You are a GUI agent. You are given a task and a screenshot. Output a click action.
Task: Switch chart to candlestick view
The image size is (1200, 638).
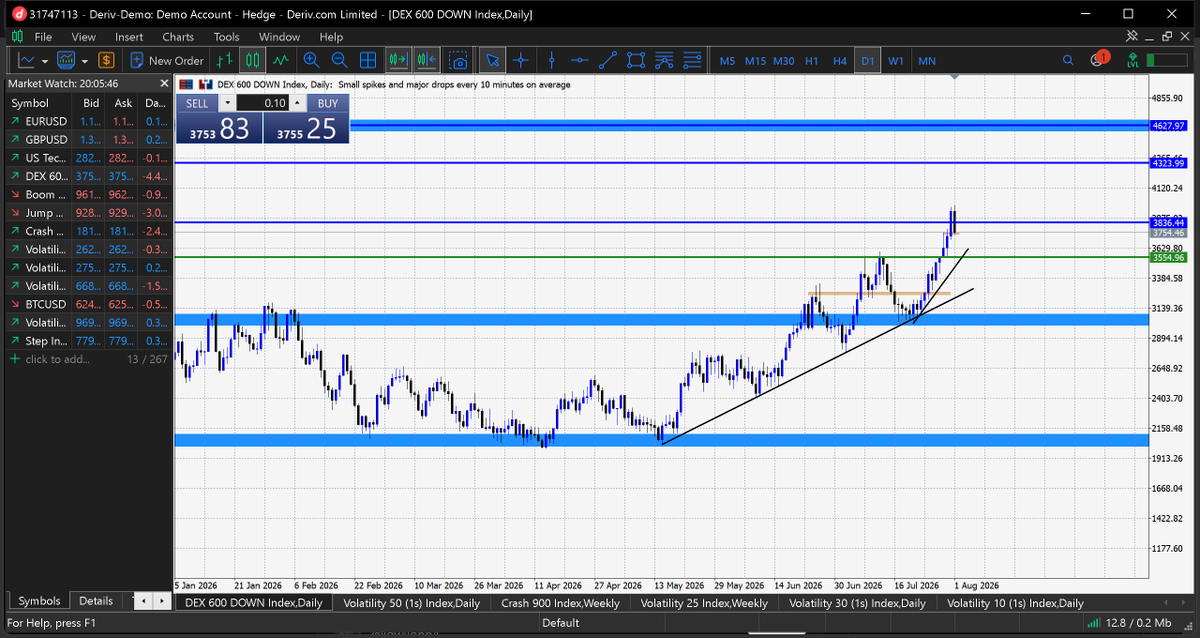click(x=253, y=60)
